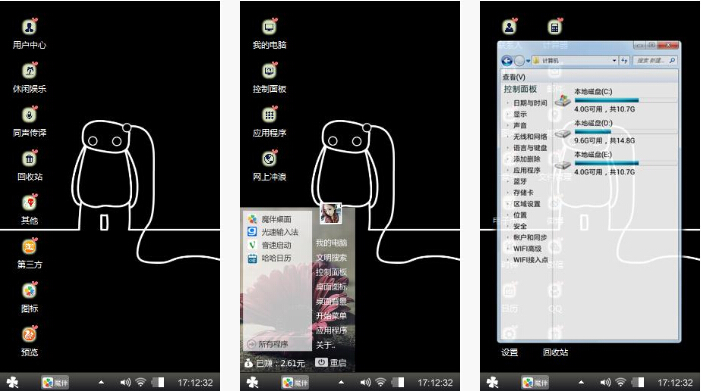Expand the 语言与键盘 tree node

[x=508, y=147]
